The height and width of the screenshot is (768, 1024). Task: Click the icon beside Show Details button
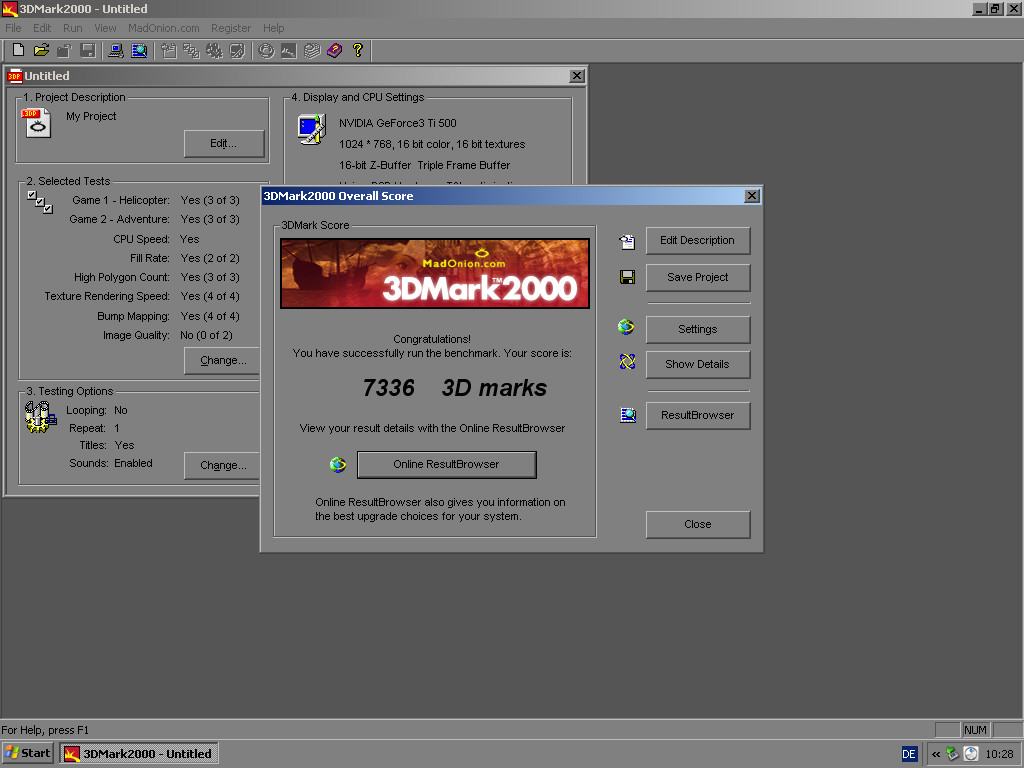[x=627, y=361]
